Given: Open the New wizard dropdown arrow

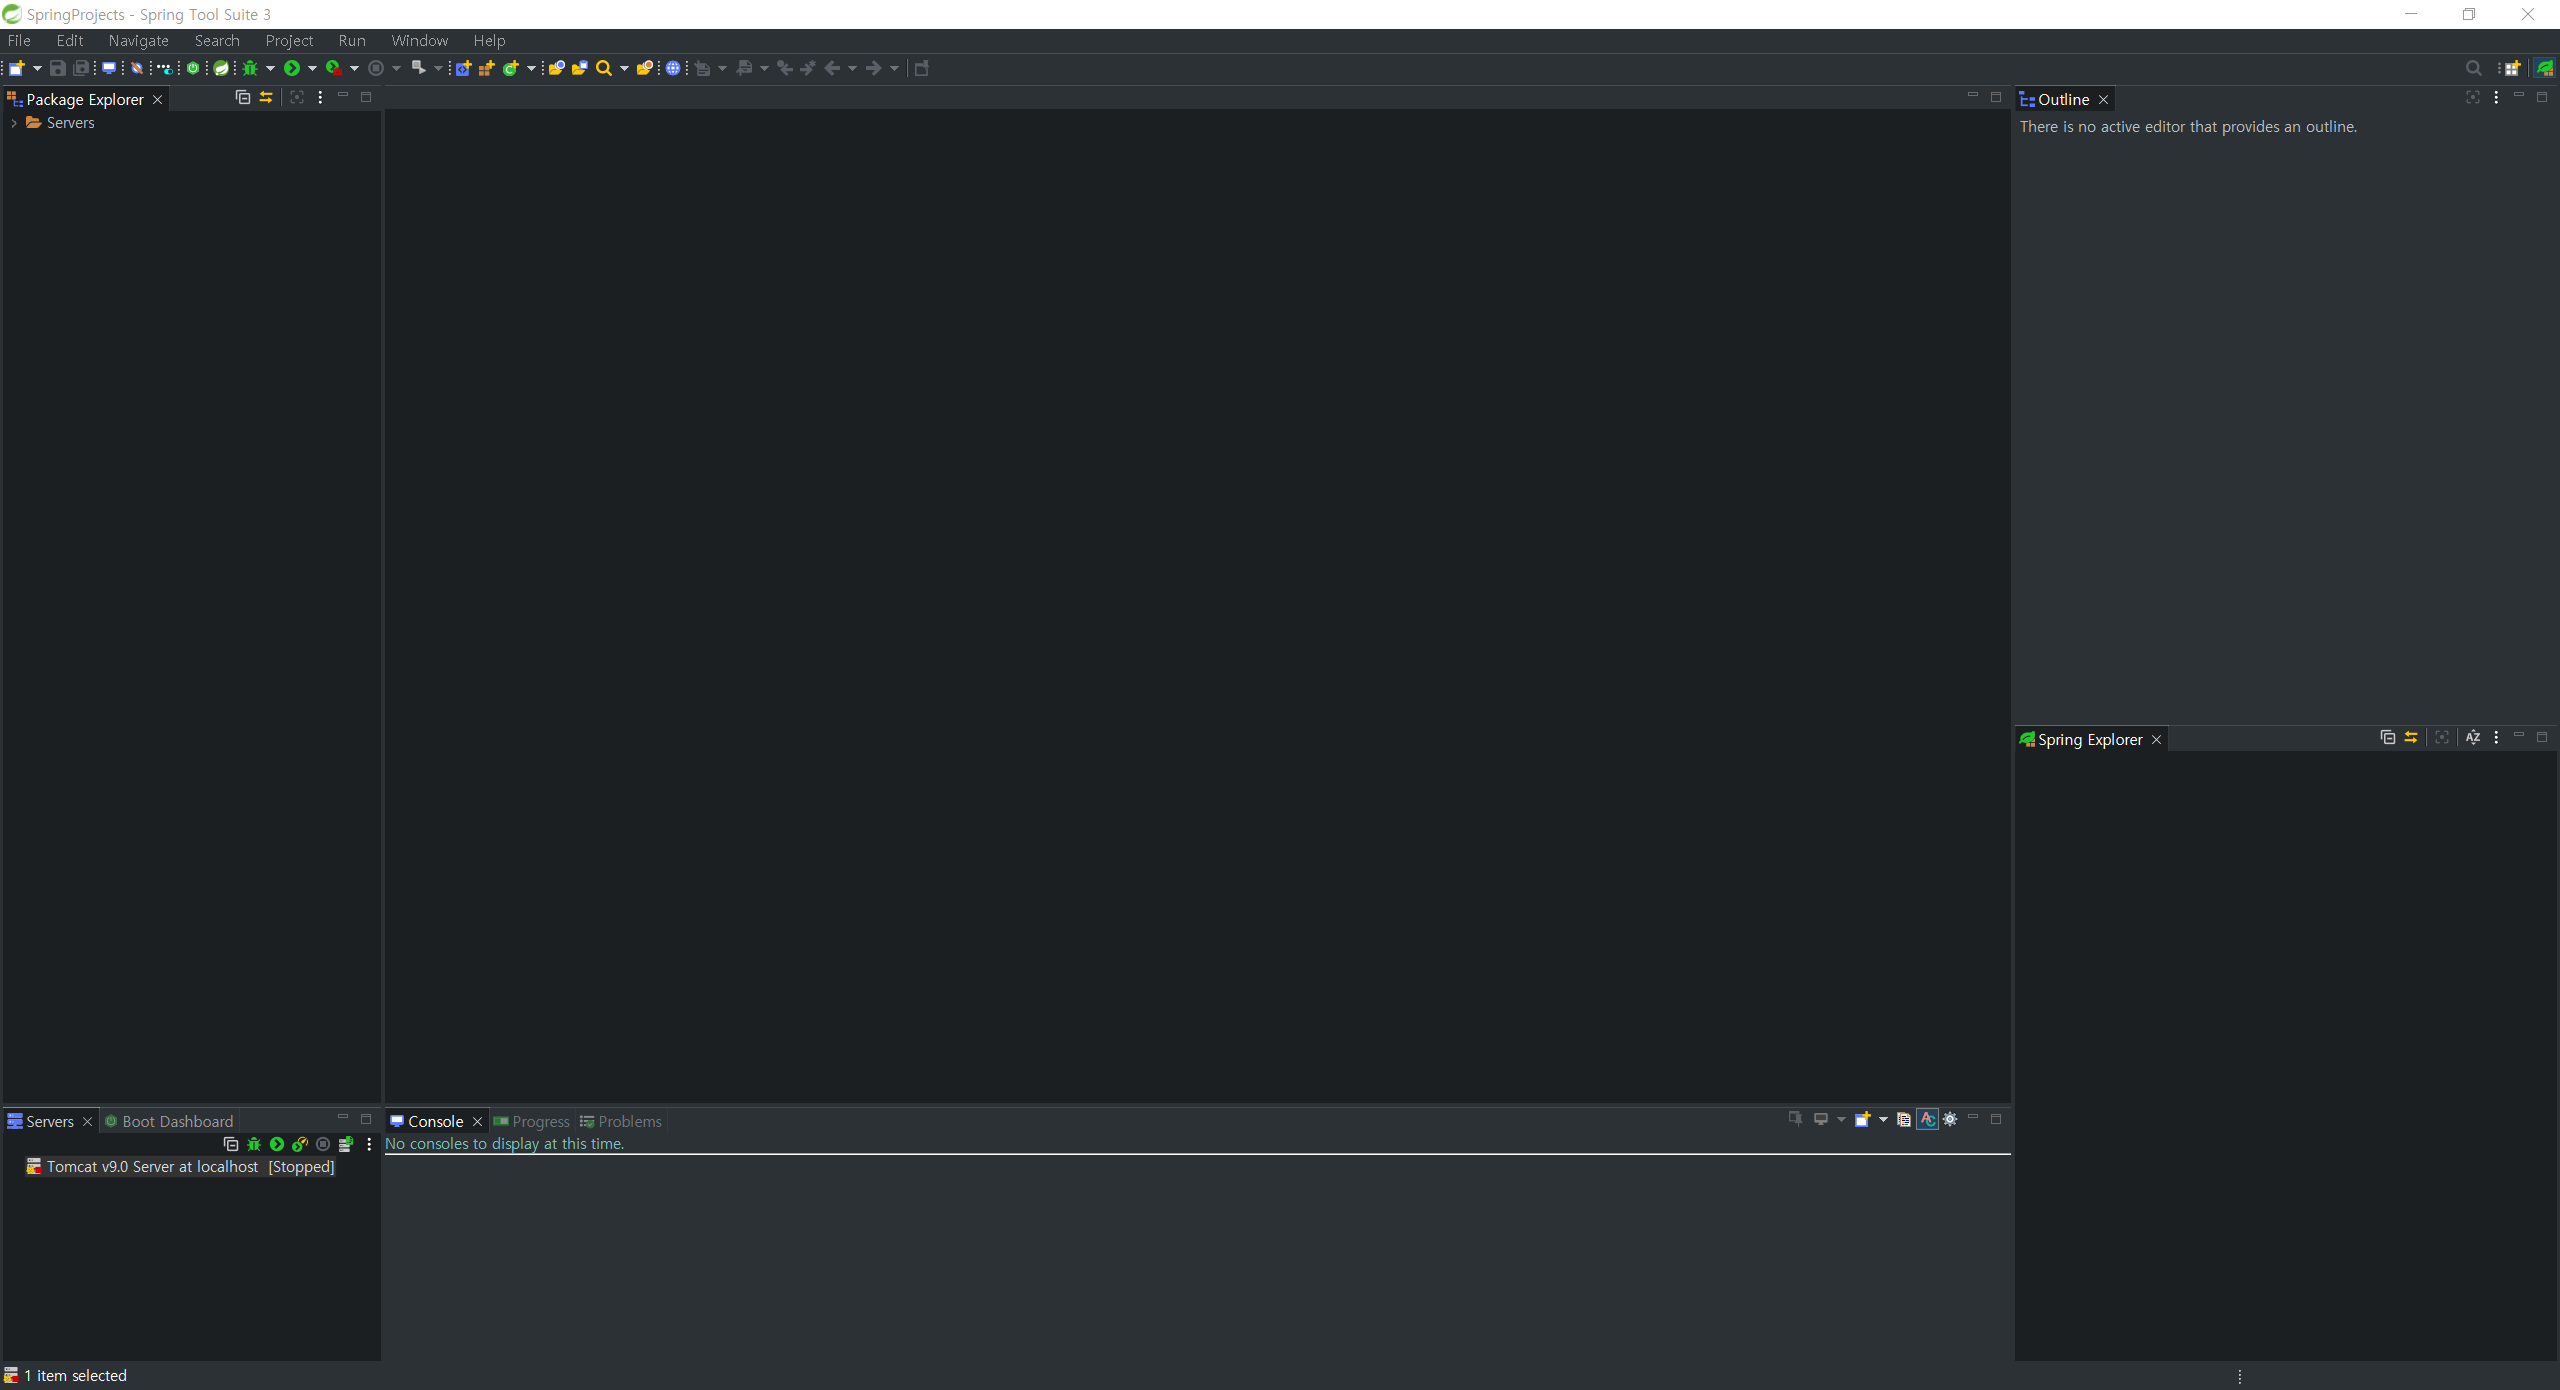Looking at the screenshot, I should click(x=37, y=68).
